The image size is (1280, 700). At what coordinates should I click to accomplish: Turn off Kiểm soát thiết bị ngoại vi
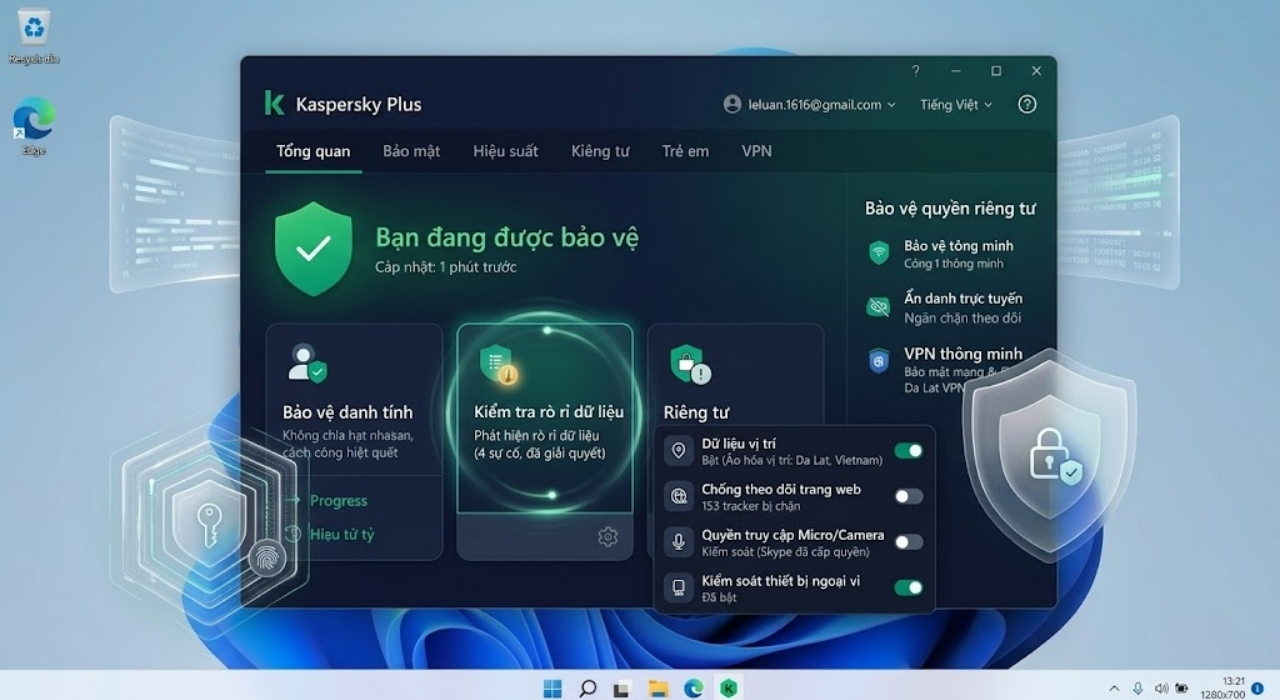tap(908, 588)
